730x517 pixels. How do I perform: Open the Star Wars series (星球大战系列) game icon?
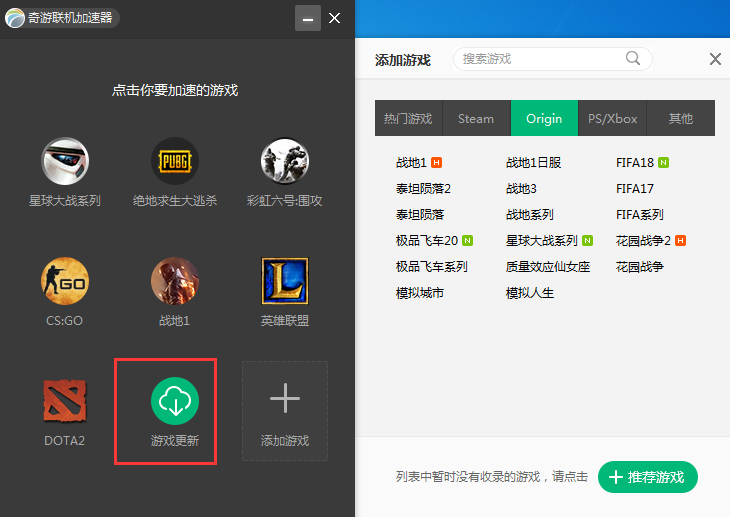coord(65,161)
